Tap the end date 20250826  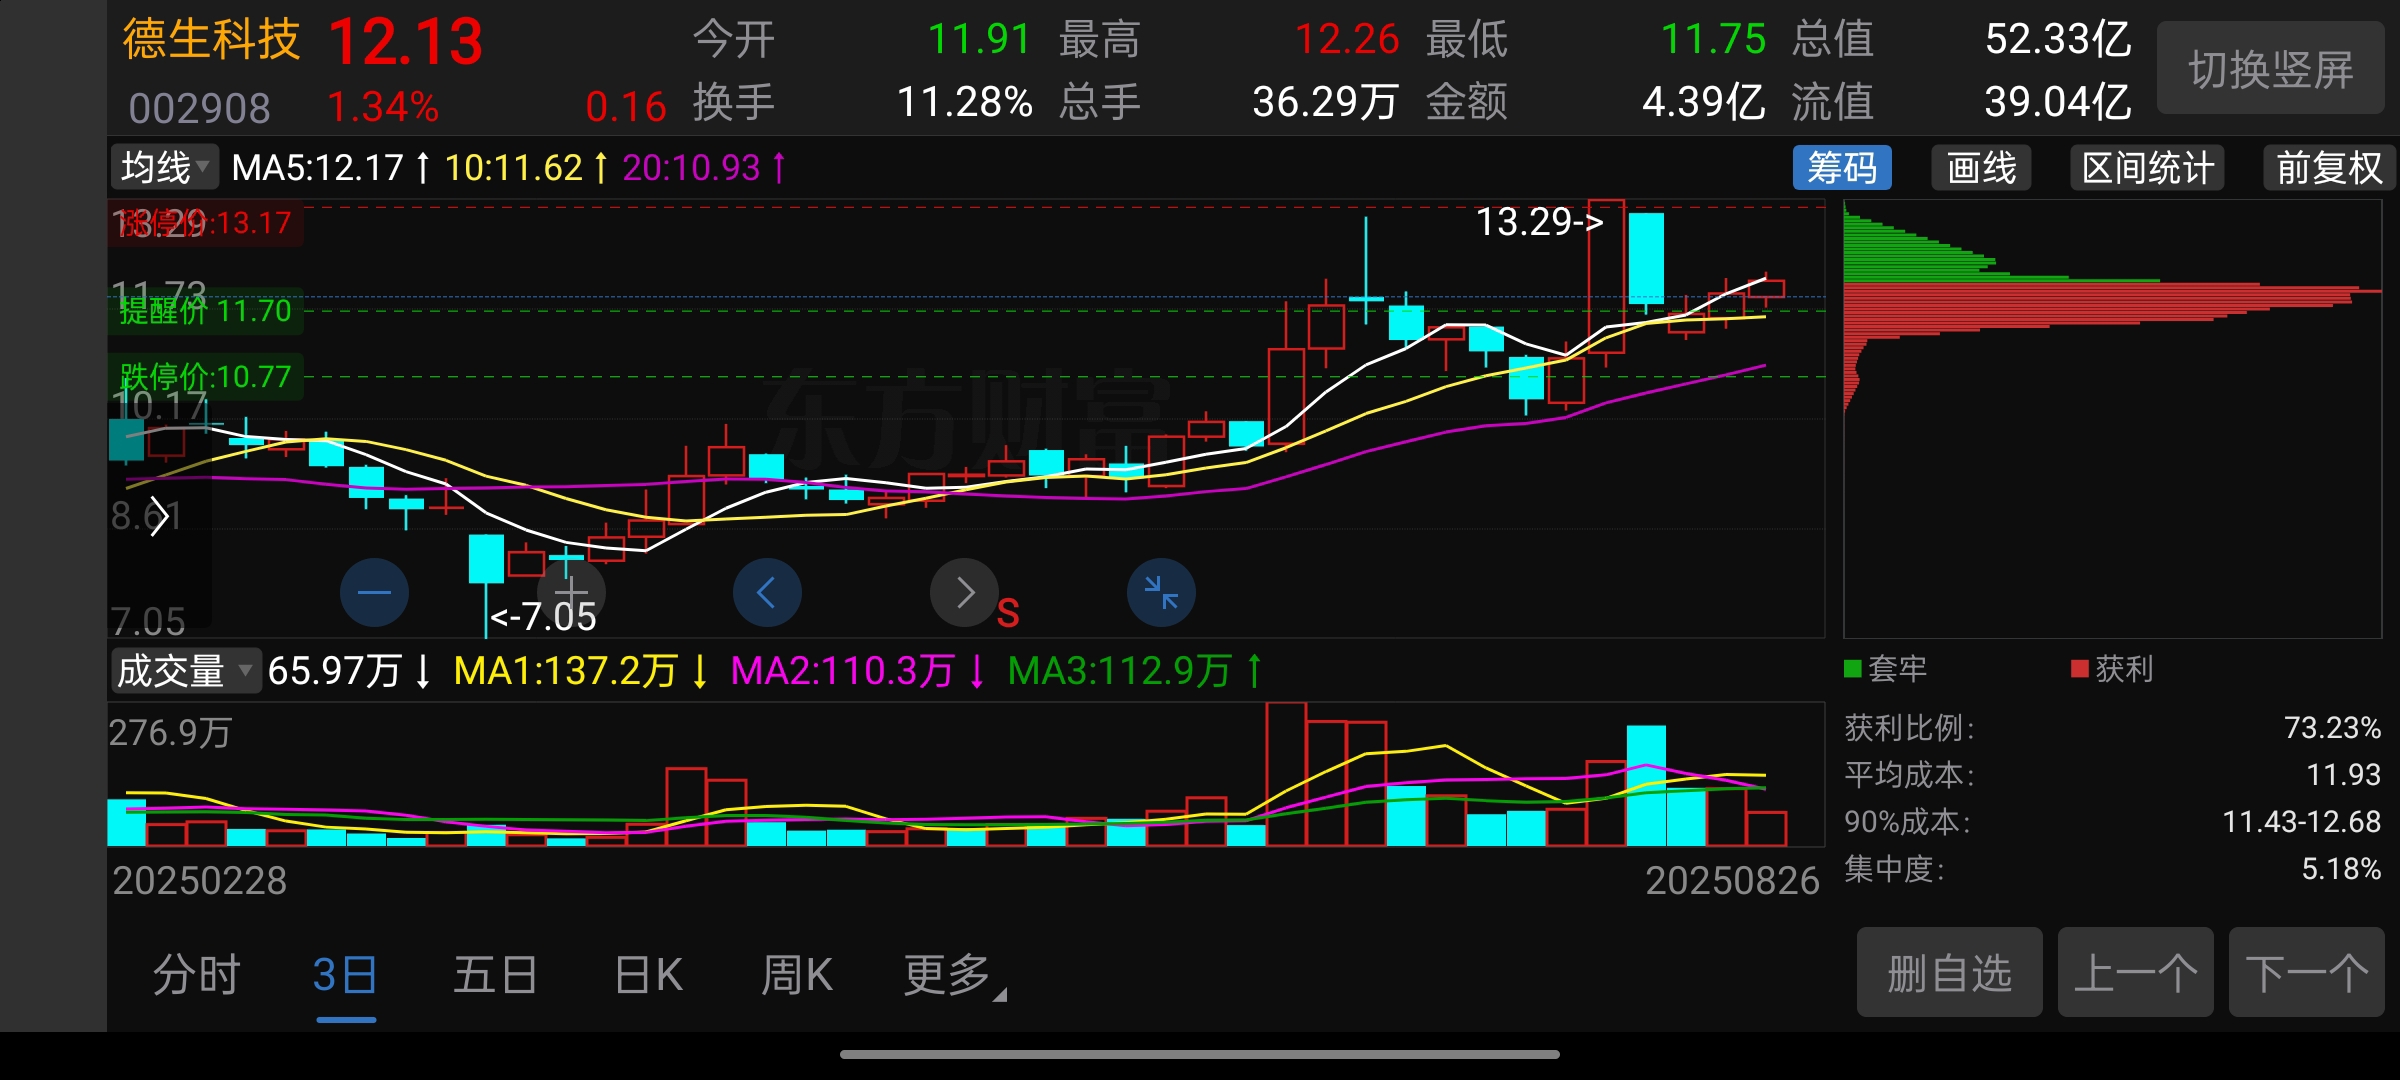1732,881
